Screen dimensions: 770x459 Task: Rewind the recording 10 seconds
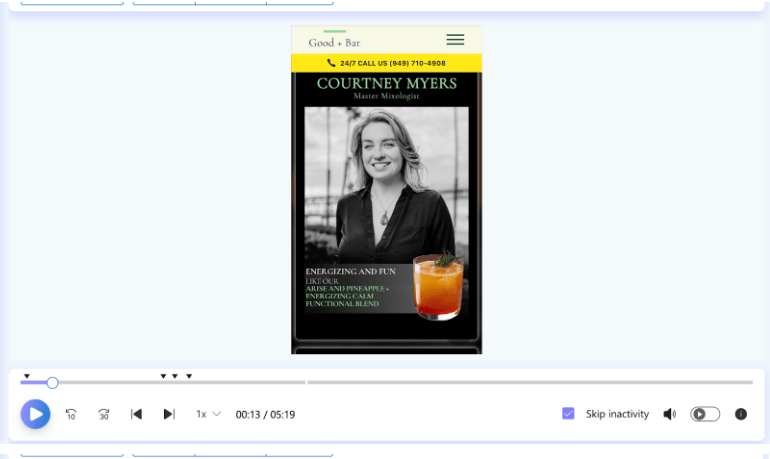[x=71, y=414]
